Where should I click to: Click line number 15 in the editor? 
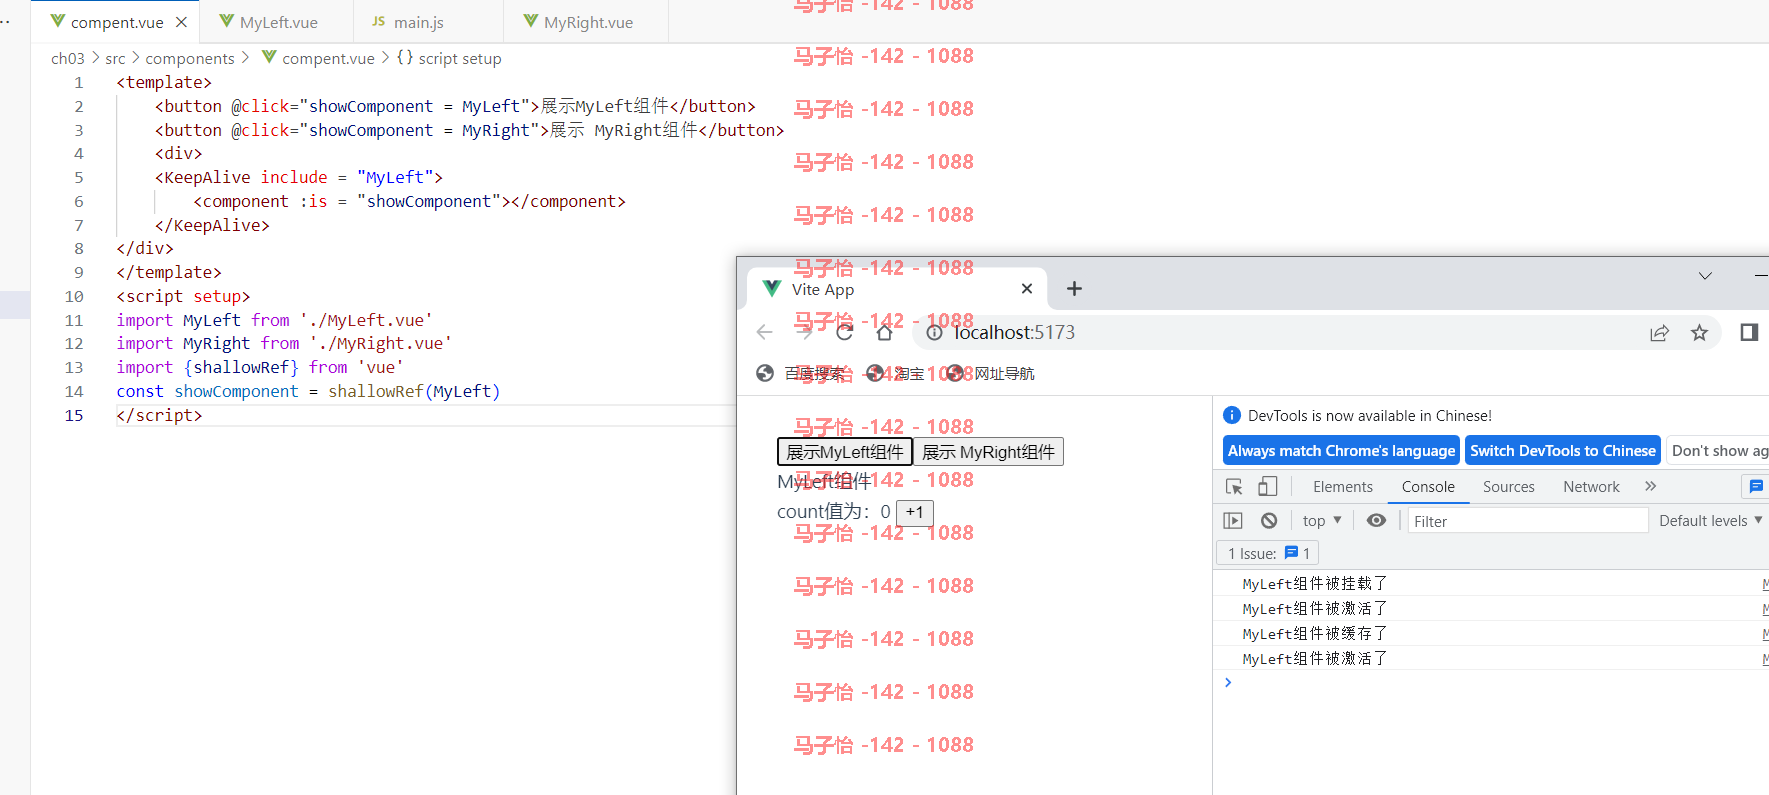(x=74, y=416)
